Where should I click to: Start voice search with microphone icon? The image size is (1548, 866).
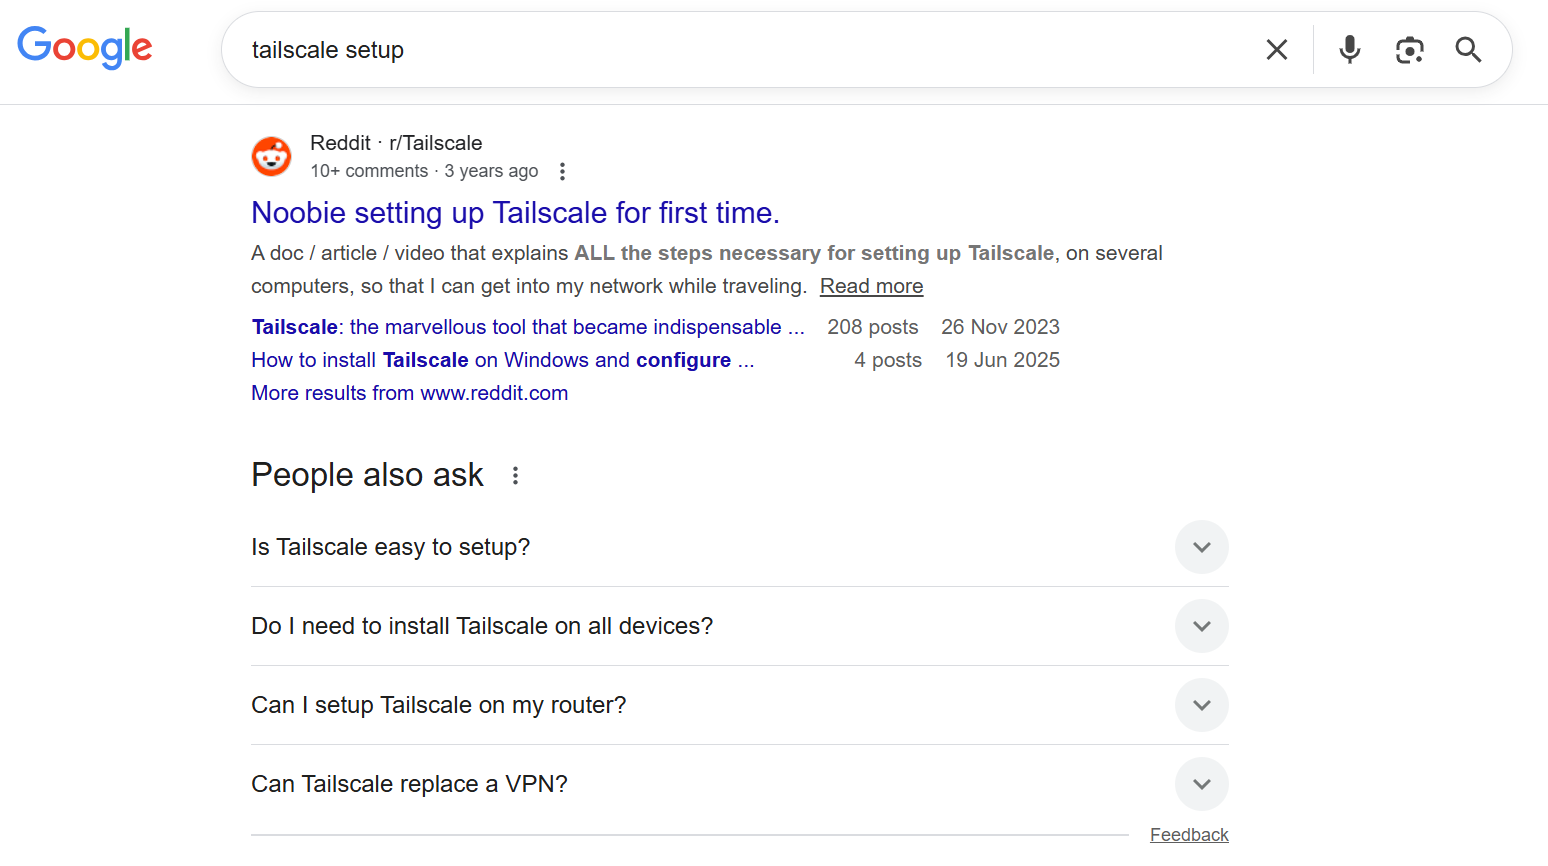click(1349, 50)
